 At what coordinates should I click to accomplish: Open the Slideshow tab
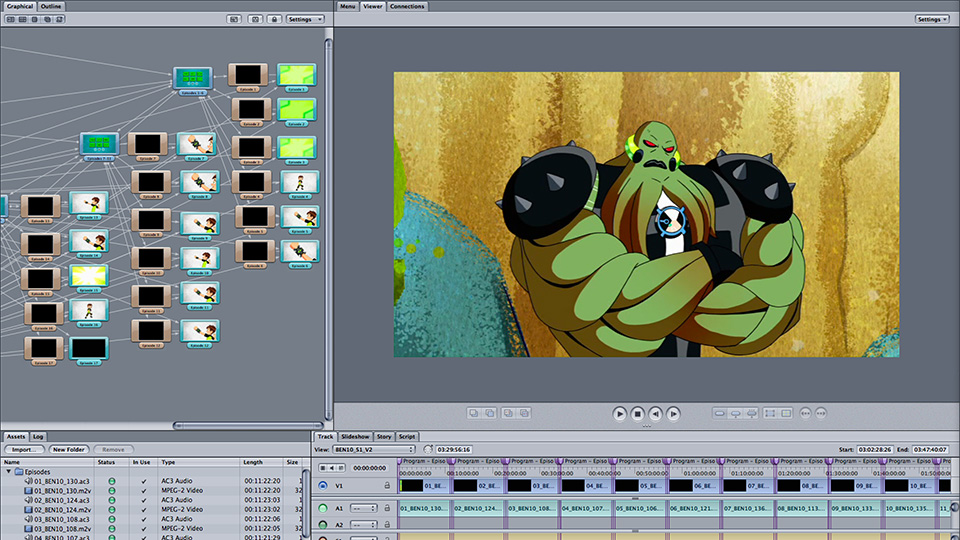(355, 437)
